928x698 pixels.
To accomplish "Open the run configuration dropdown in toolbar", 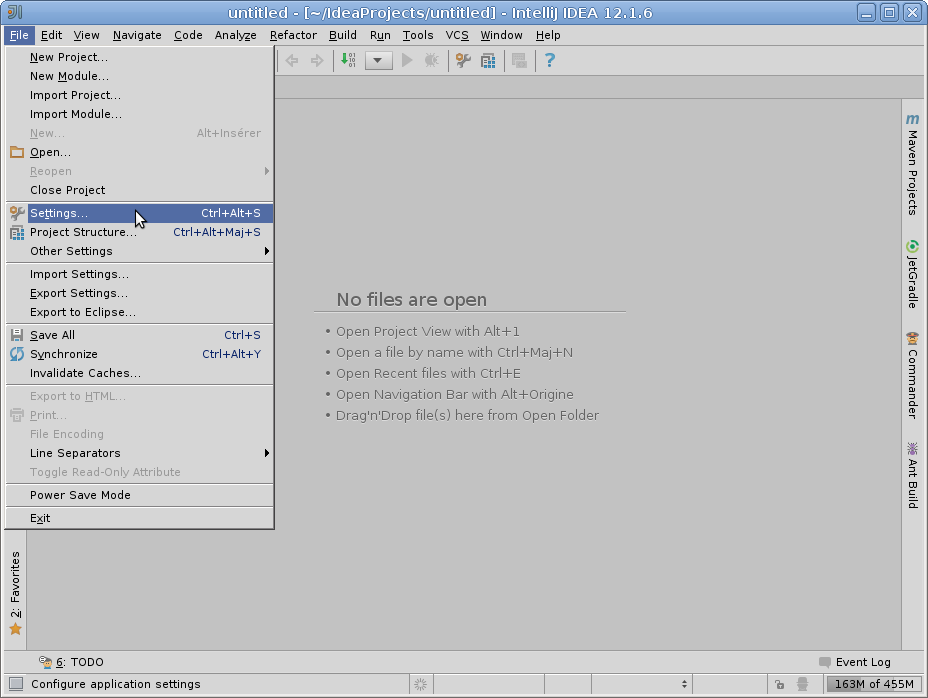I will [379, 60].
